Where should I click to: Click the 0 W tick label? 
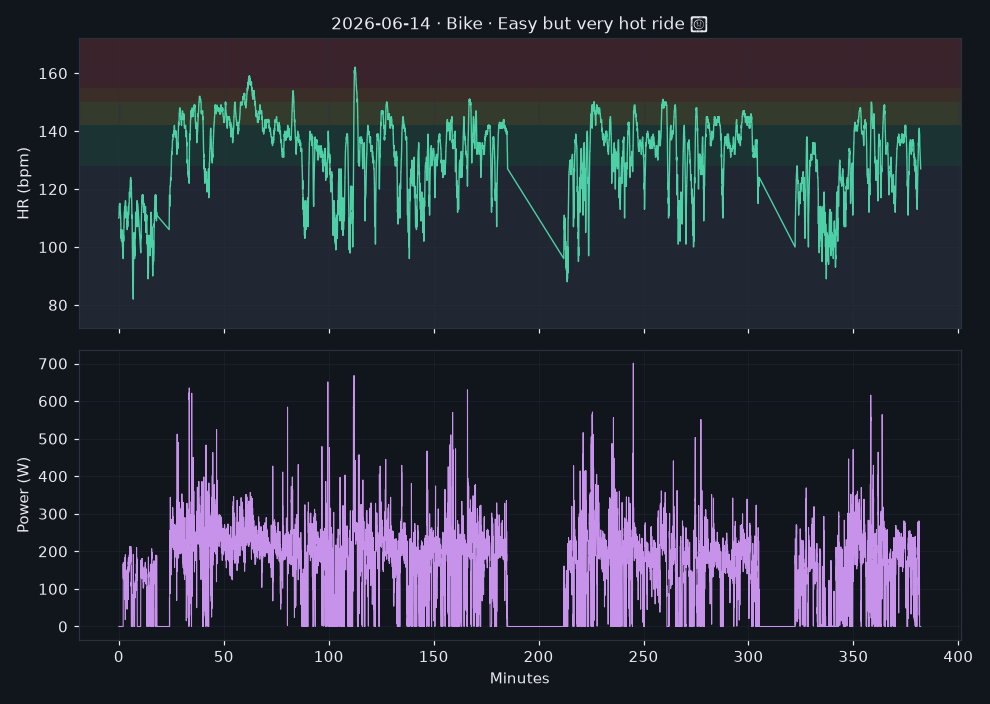(63, 627)
